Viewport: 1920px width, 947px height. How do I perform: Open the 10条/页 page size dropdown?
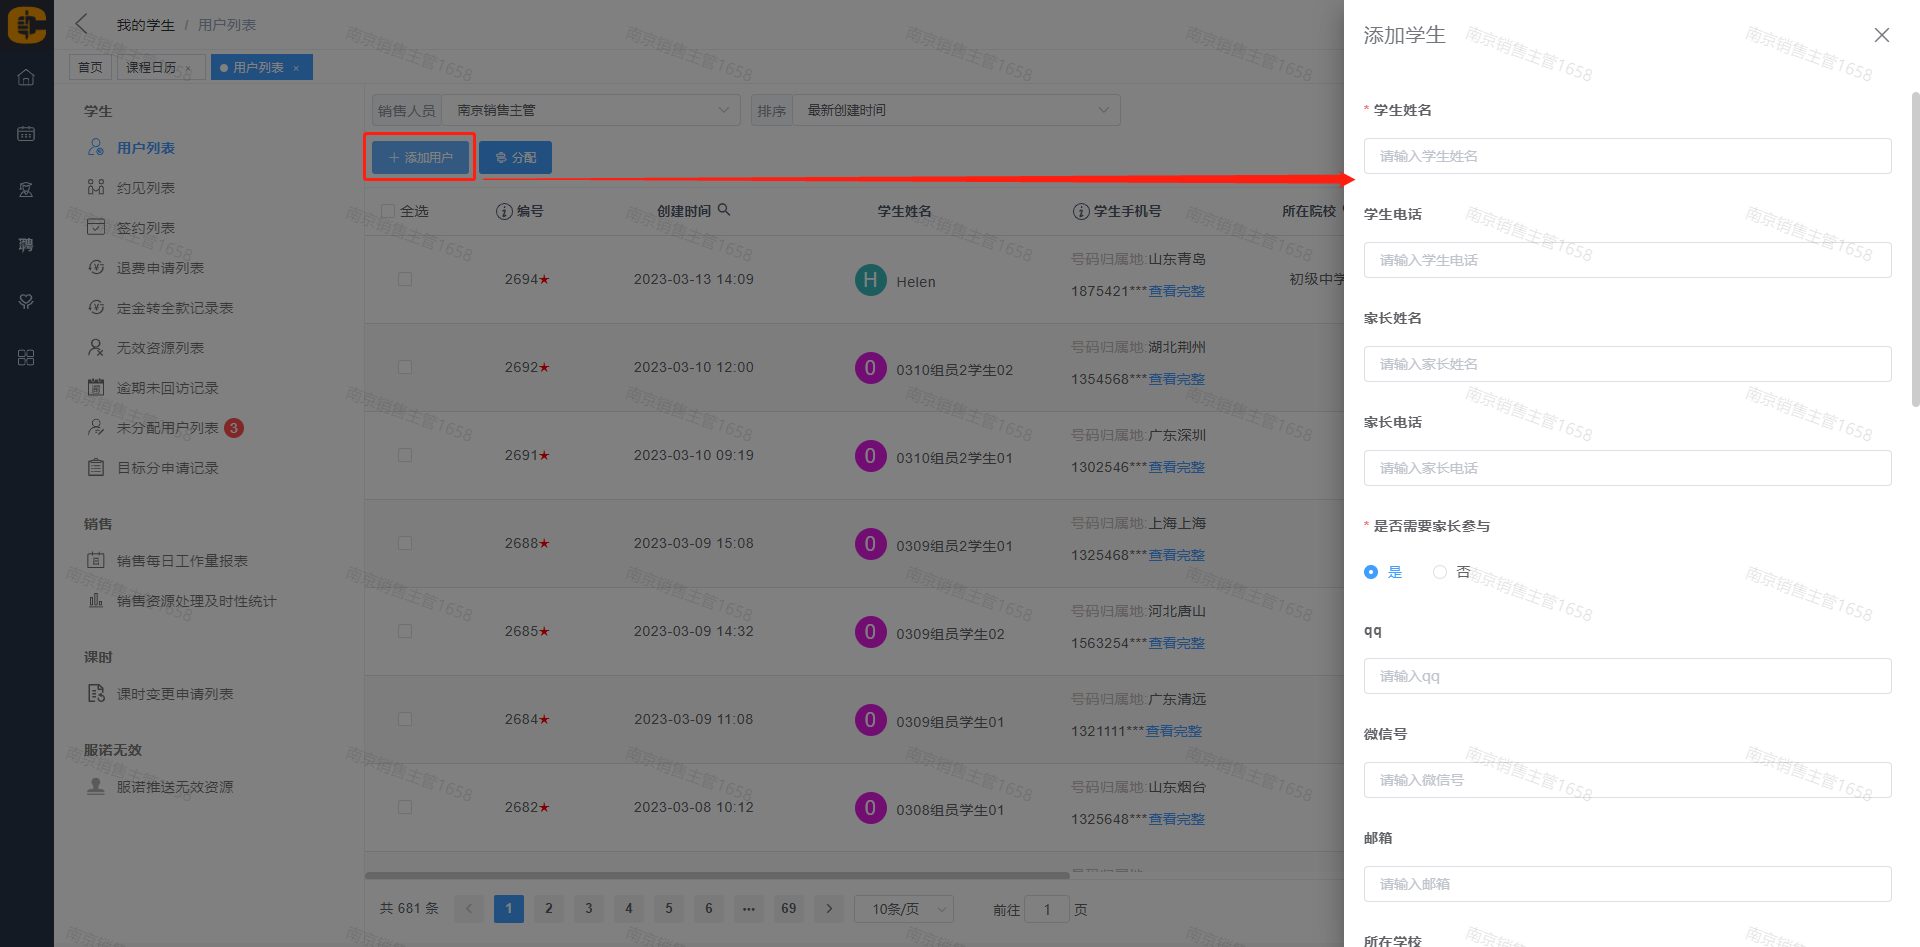pos(904,909)
